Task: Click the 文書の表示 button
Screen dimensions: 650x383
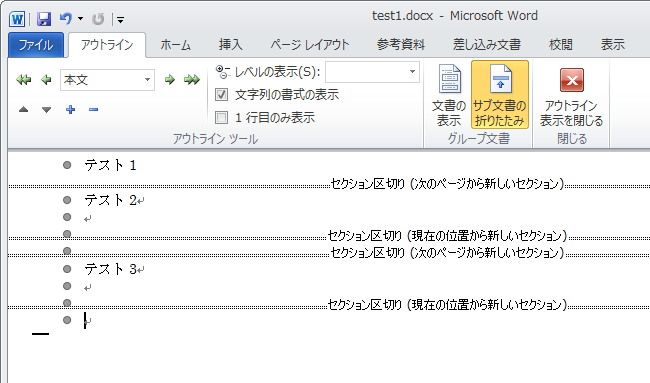Action: point(449,95)
